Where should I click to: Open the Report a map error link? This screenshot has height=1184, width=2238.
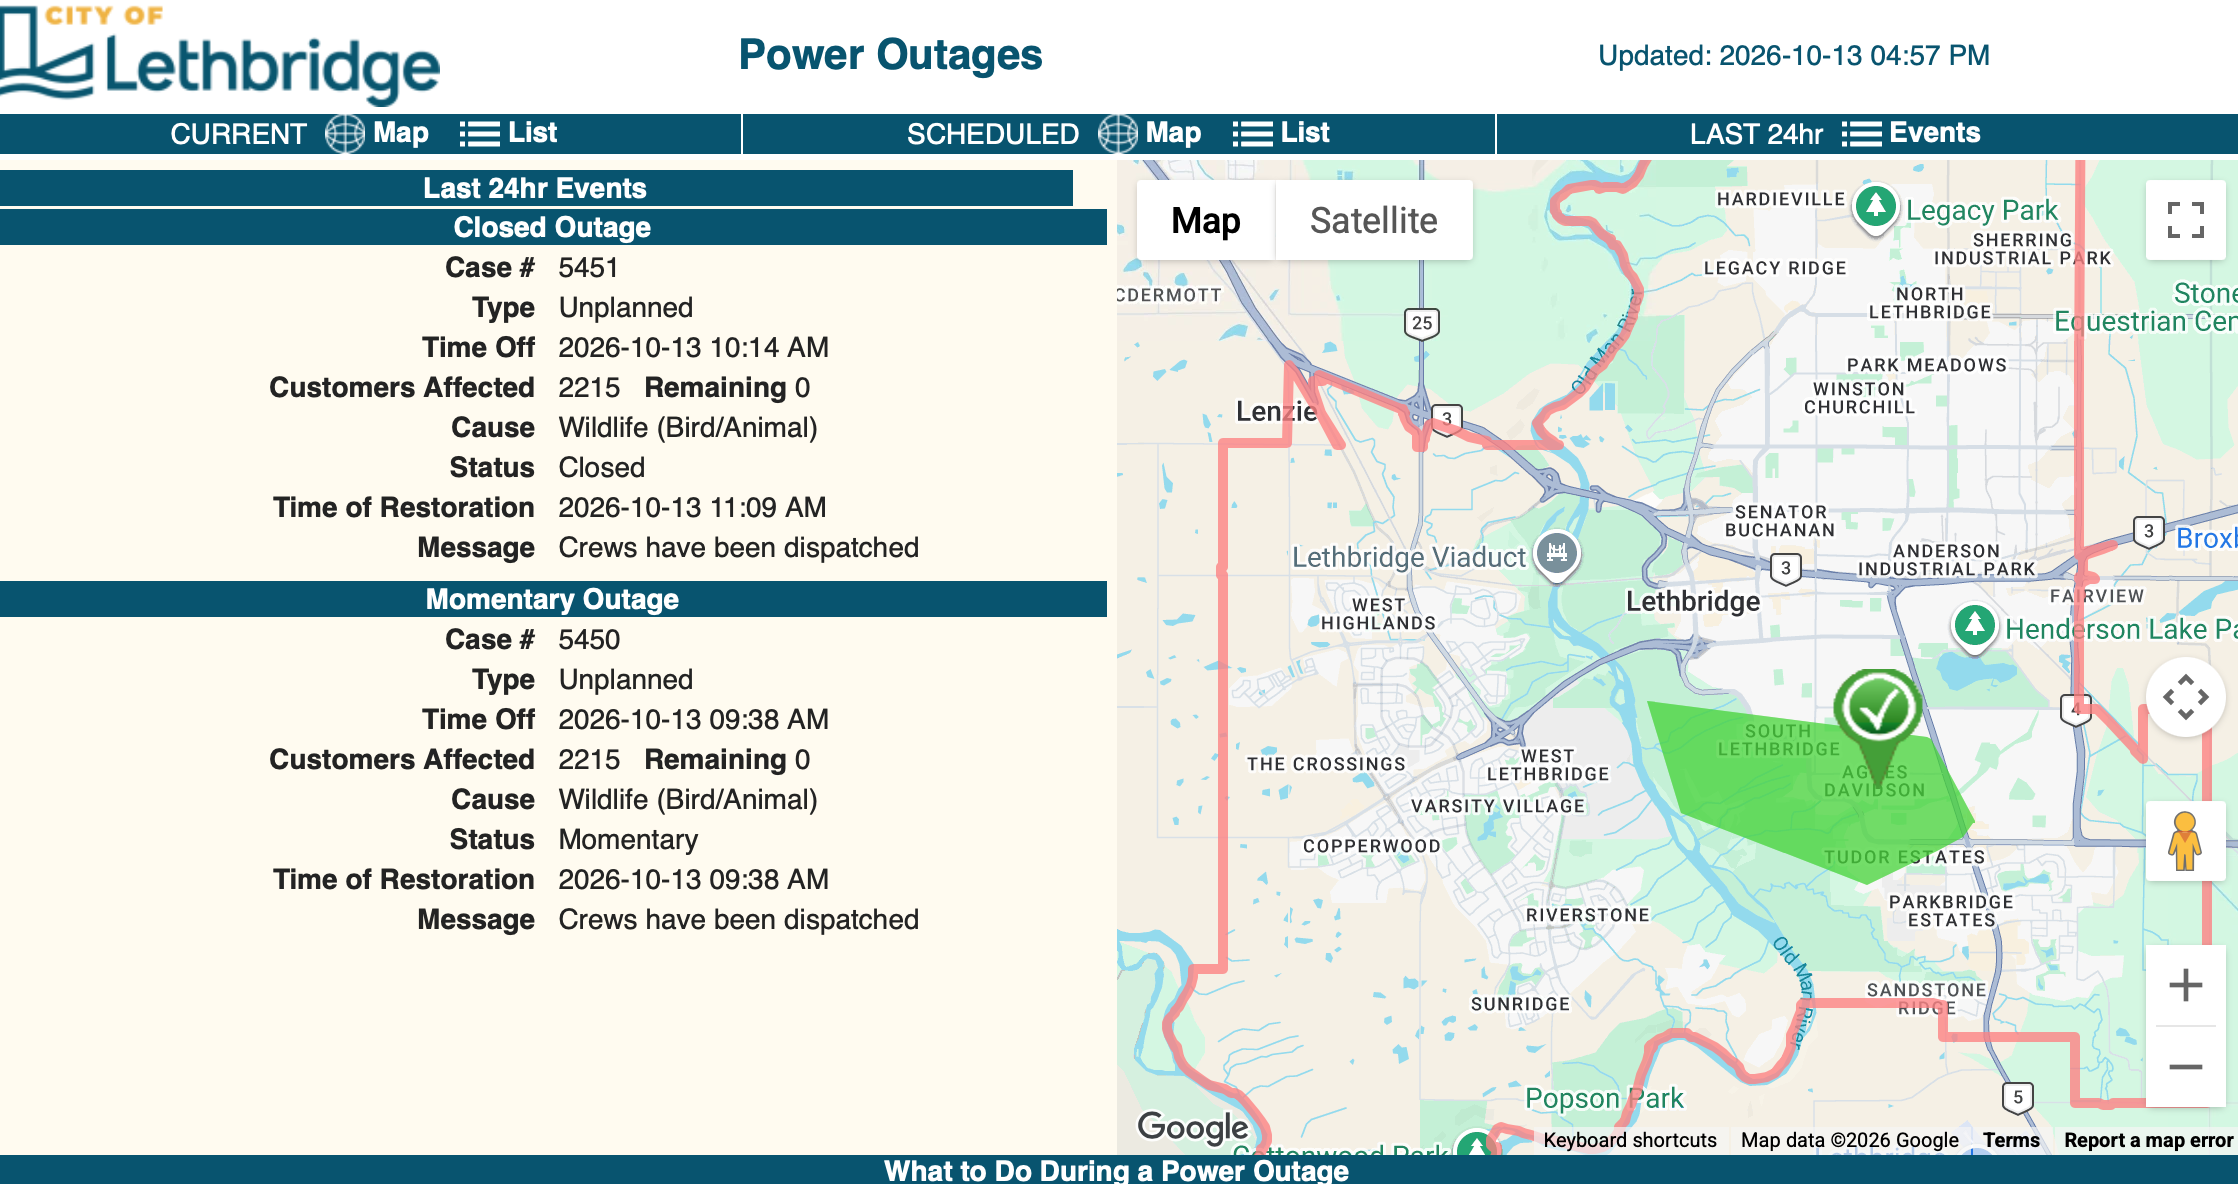pos(2148,1140)
